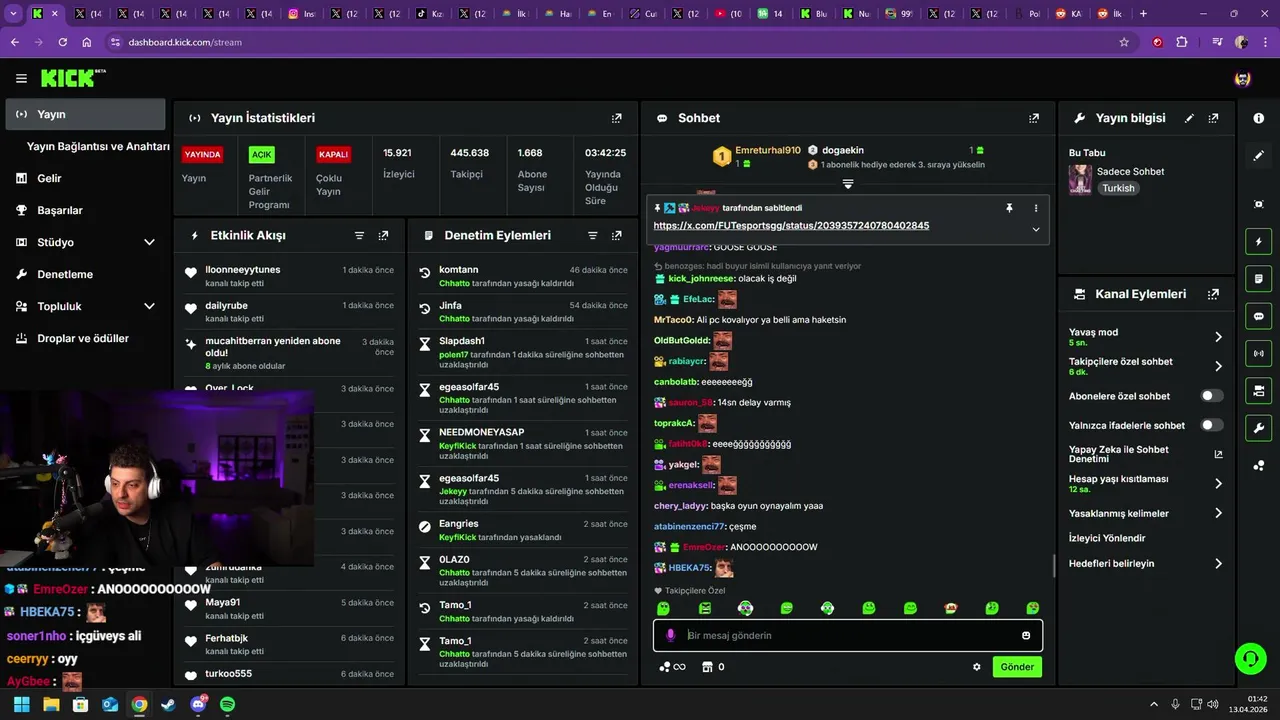This screenshot has height=720, width=1280.
Task: Click the focus frame icon in right sidebar
Action: pos(1259,204)
